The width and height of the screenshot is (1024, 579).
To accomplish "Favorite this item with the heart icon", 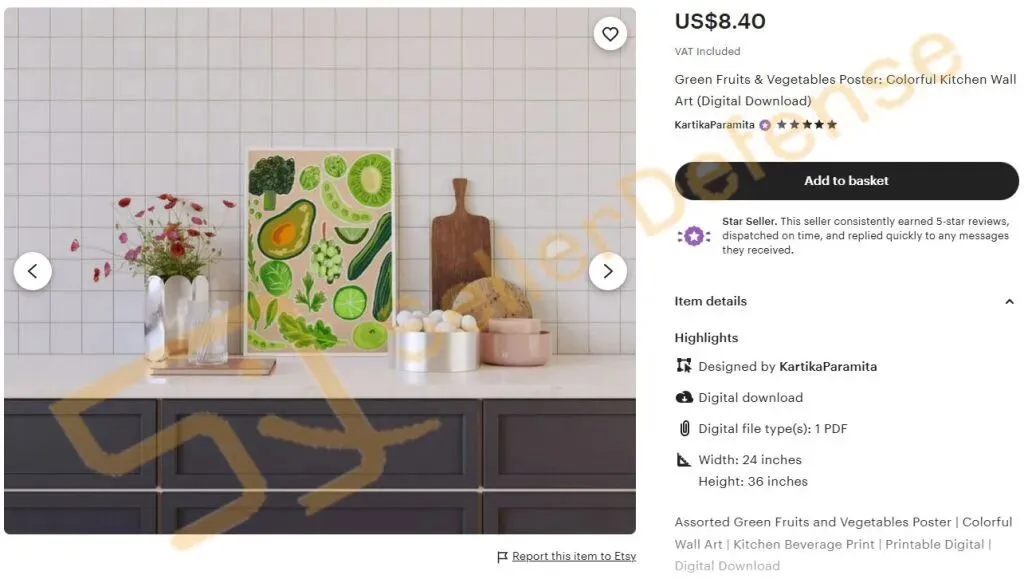I will tap(610, 34).
